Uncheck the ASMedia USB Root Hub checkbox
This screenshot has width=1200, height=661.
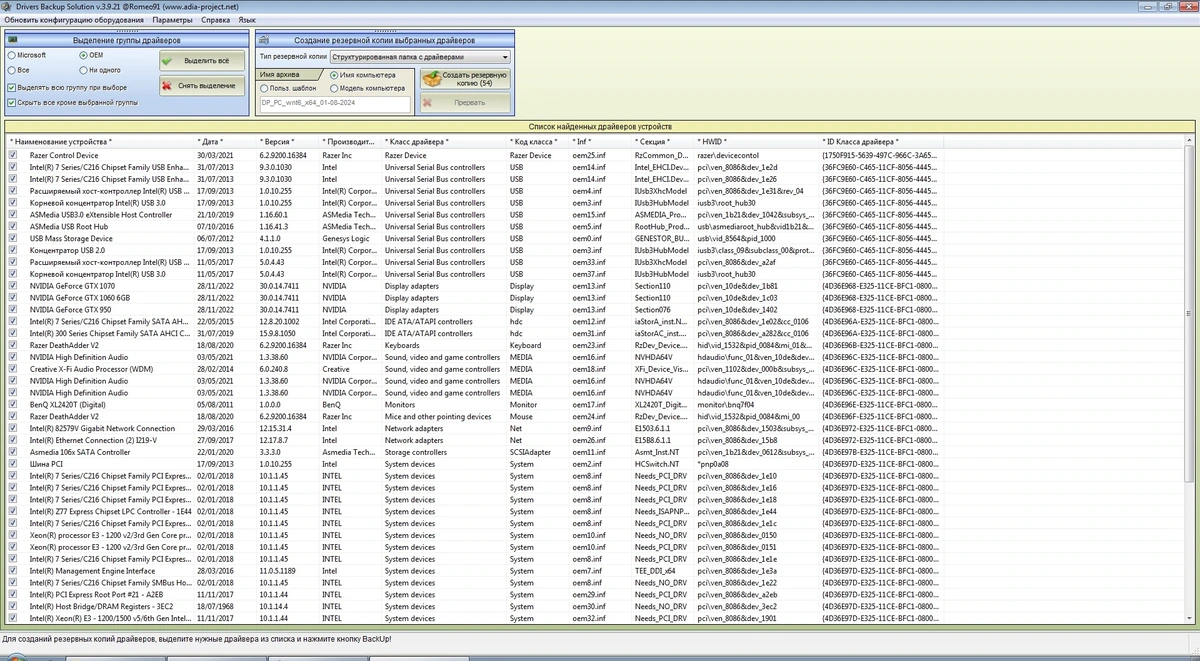13,226
